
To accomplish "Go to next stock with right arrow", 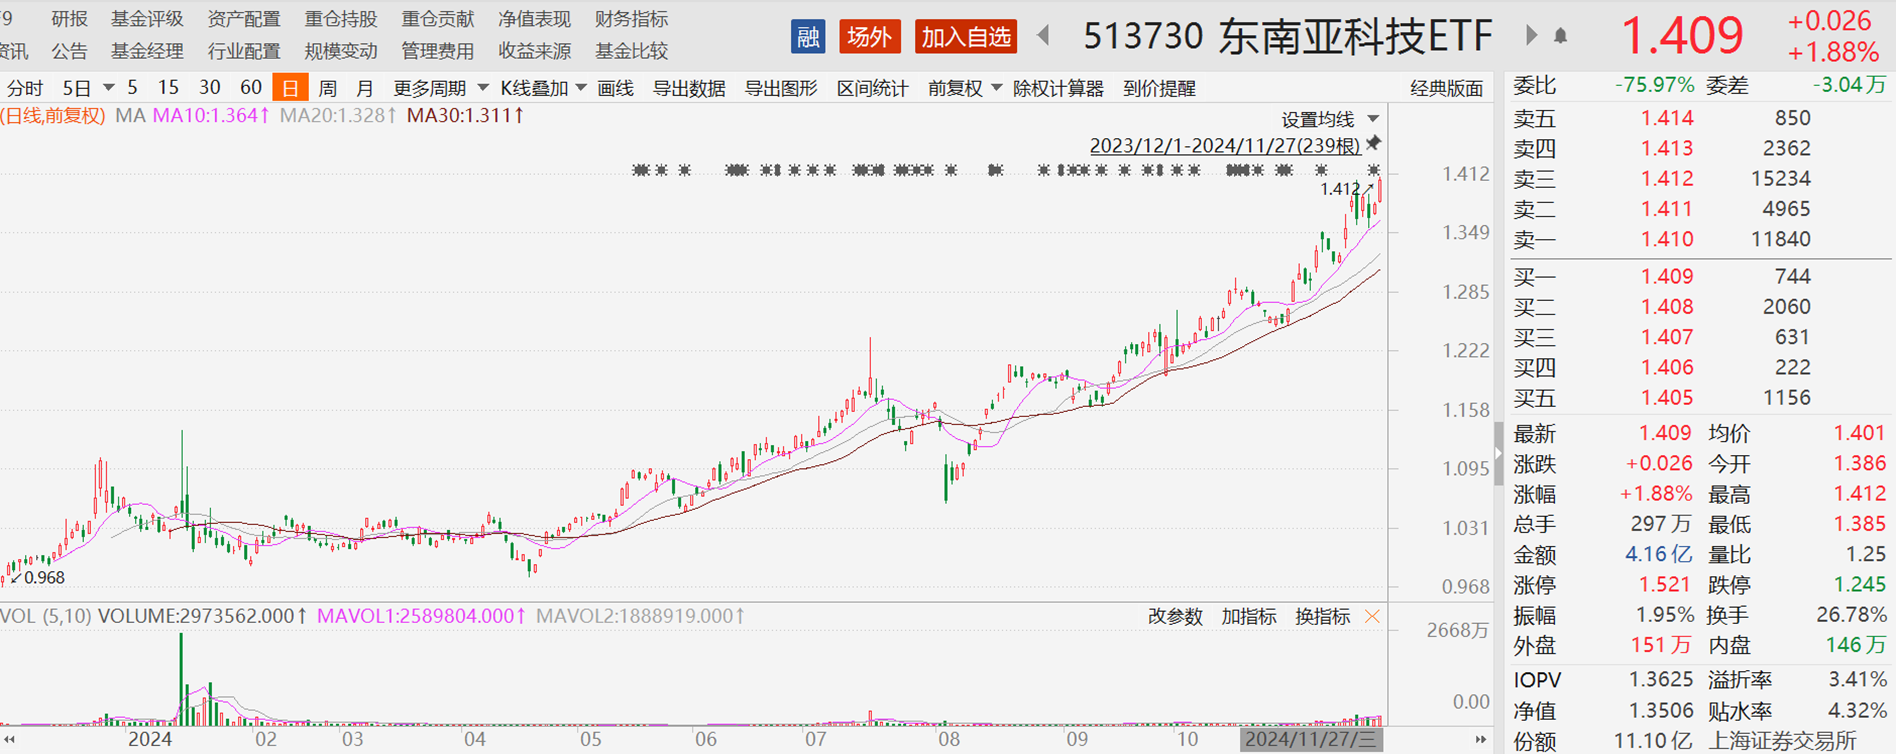I will 1530,37.
